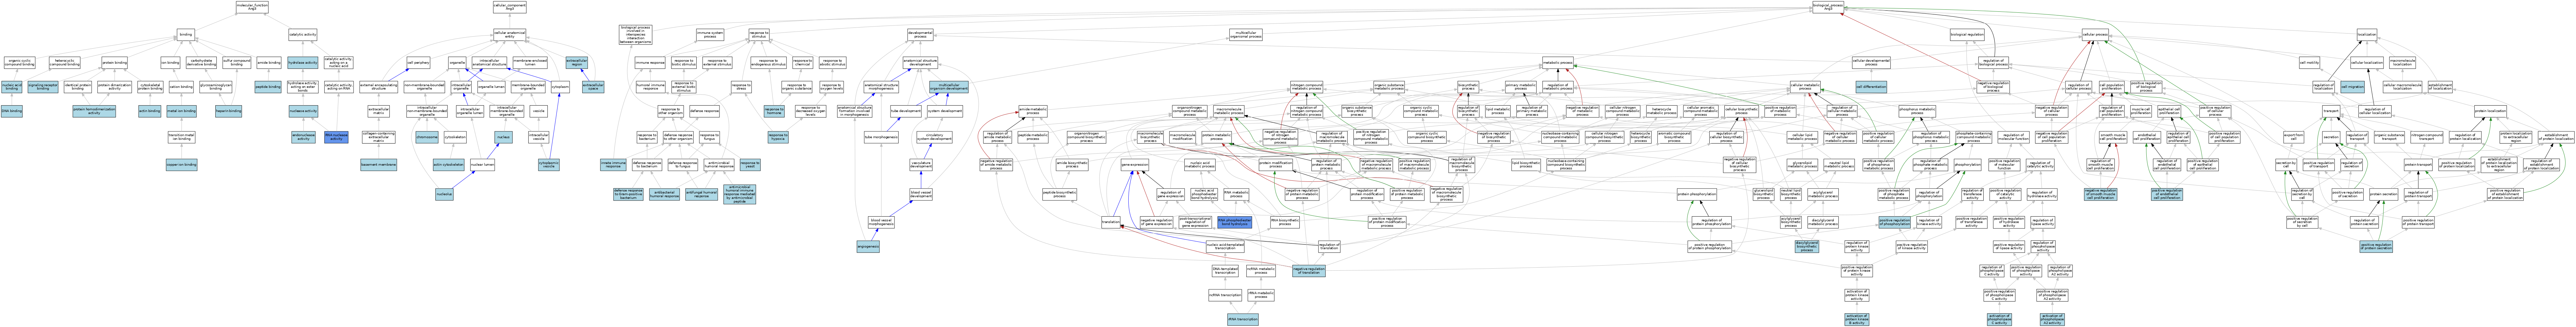Click the nucleolus node

[x=444, y=194]
